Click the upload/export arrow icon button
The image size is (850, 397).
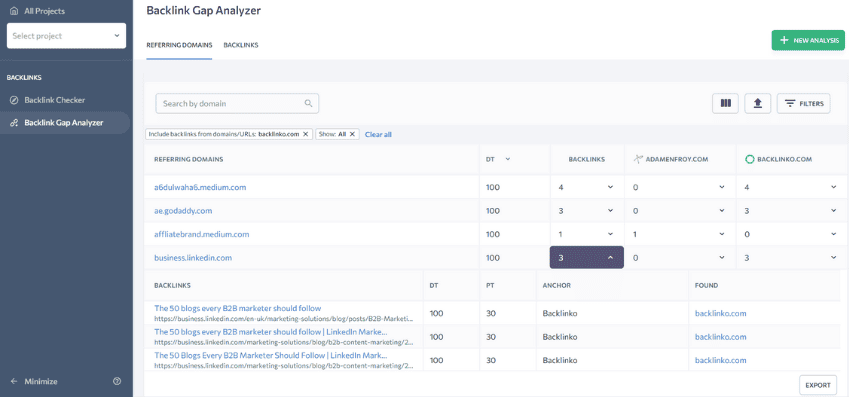pos(758,103)
